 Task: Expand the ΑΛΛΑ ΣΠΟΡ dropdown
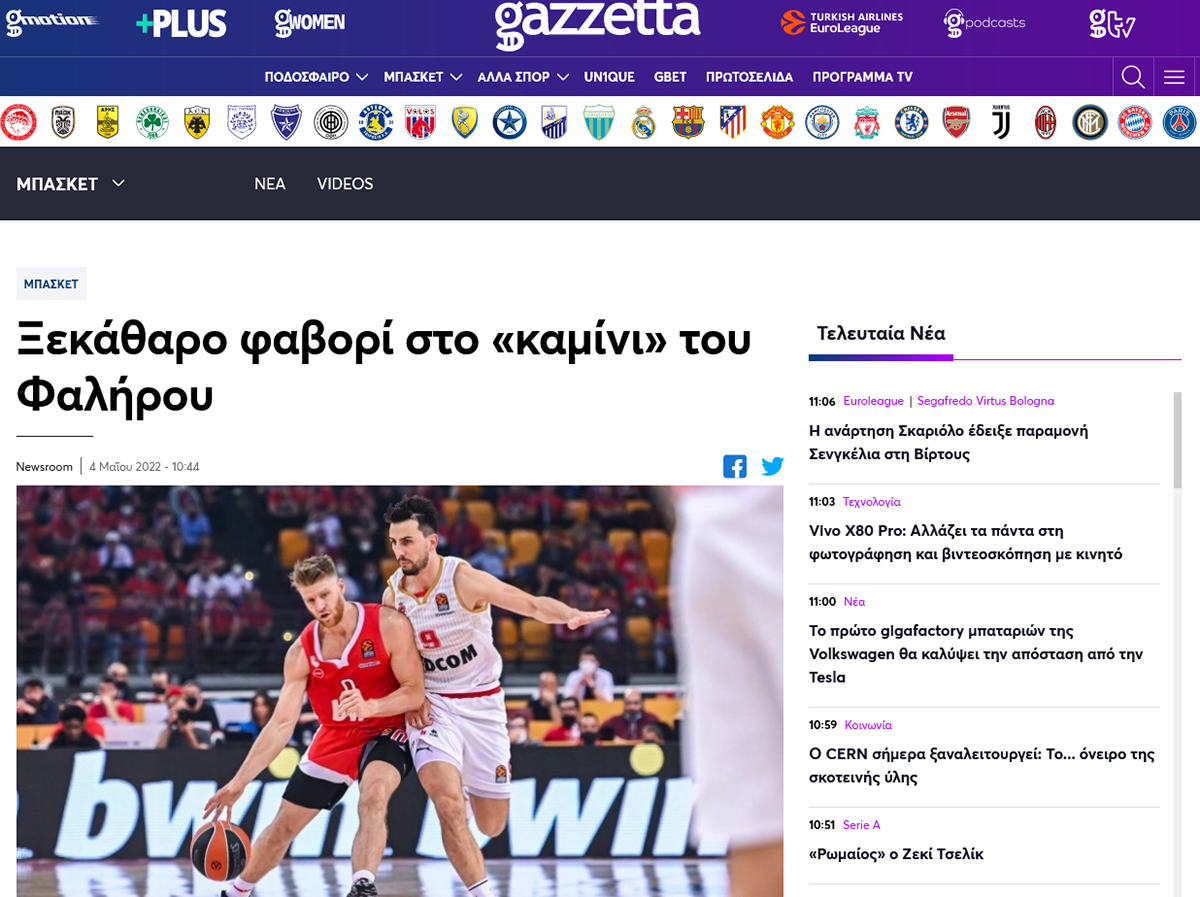[x=523, y=77]
